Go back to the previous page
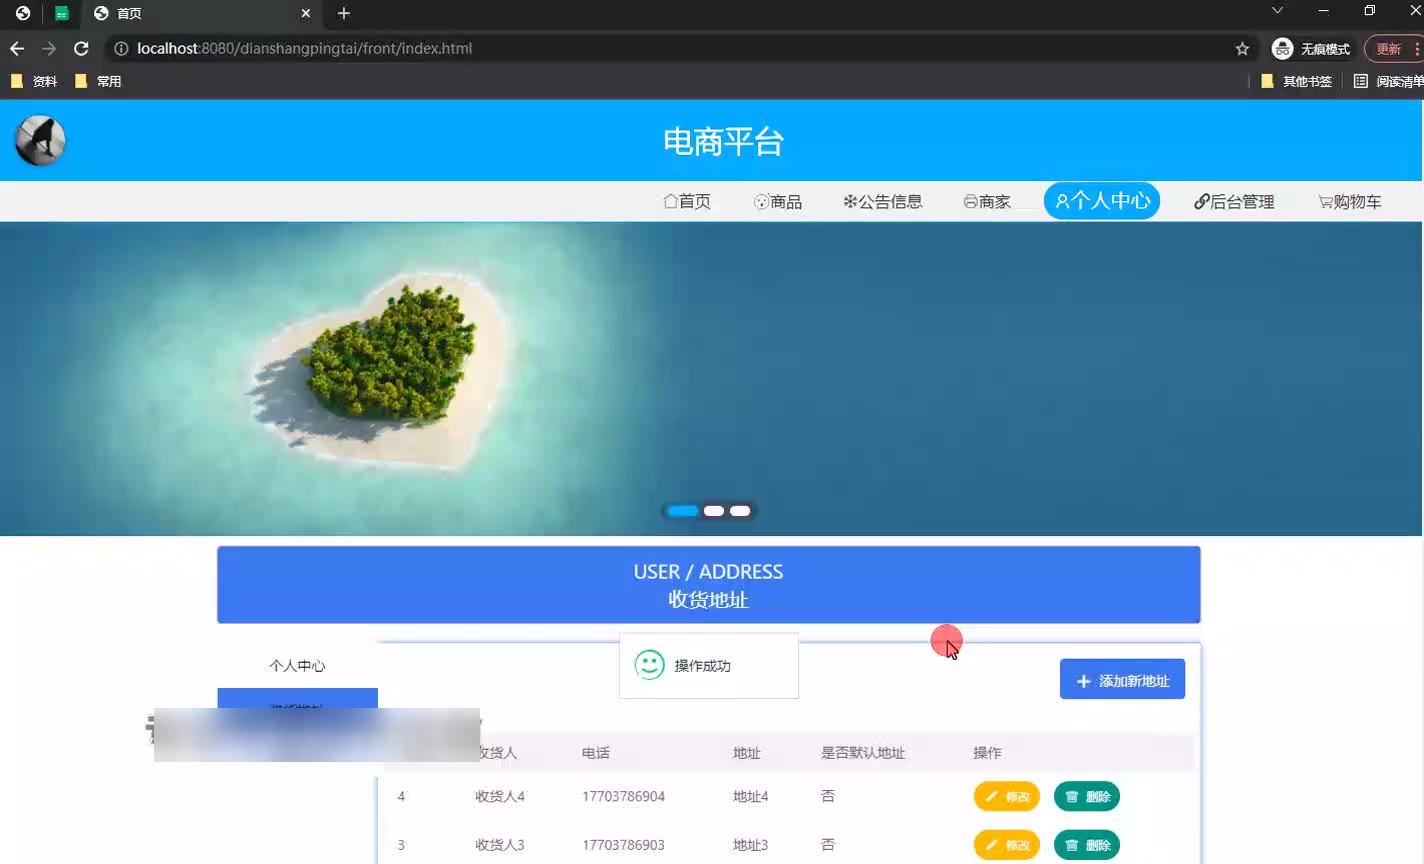Viewport: 1424px width, 864px height. [x=17, y=48]
